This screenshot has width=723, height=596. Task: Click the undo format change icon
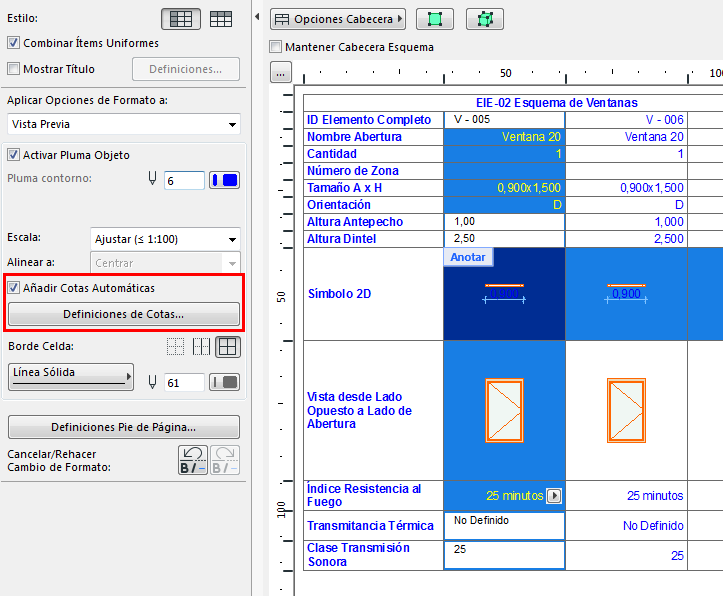(x=192, y=460)
